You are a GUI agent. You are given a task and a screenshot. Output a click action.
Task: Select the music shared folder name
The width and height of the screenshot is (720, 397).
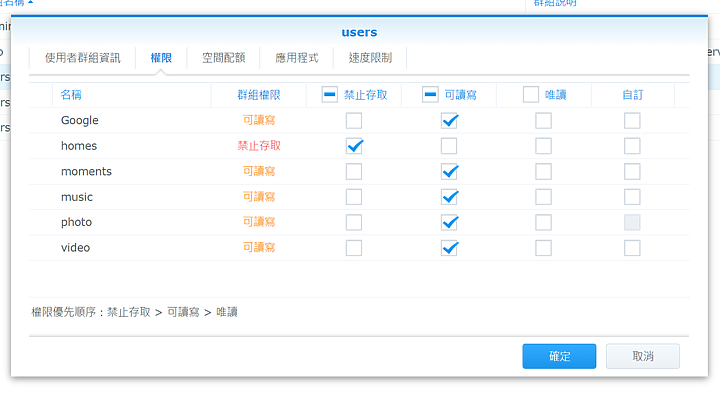coord(77,197)
